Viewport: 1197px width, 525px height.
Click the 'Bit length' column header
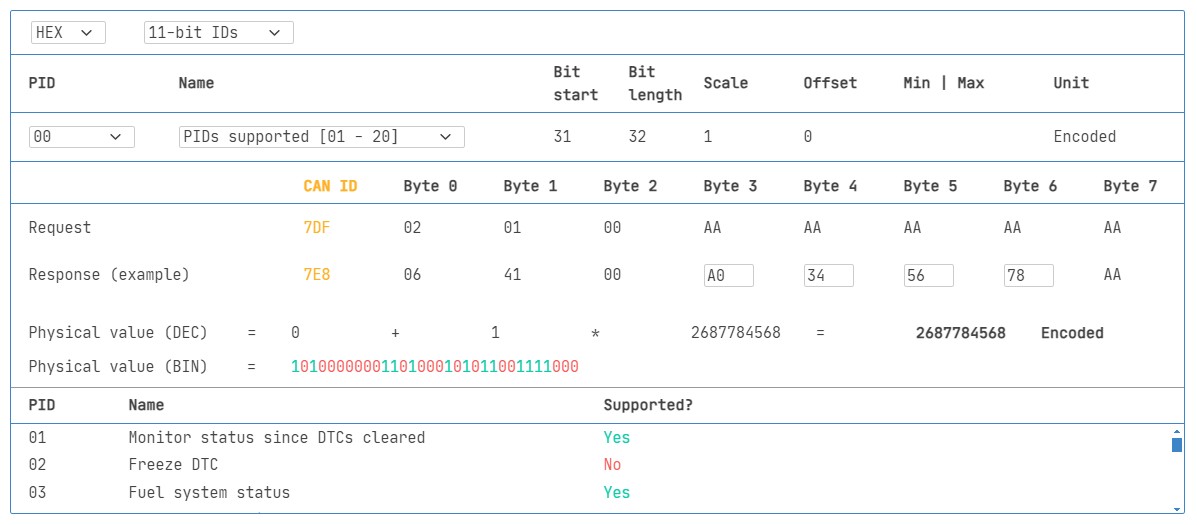[x=655, y=83]
